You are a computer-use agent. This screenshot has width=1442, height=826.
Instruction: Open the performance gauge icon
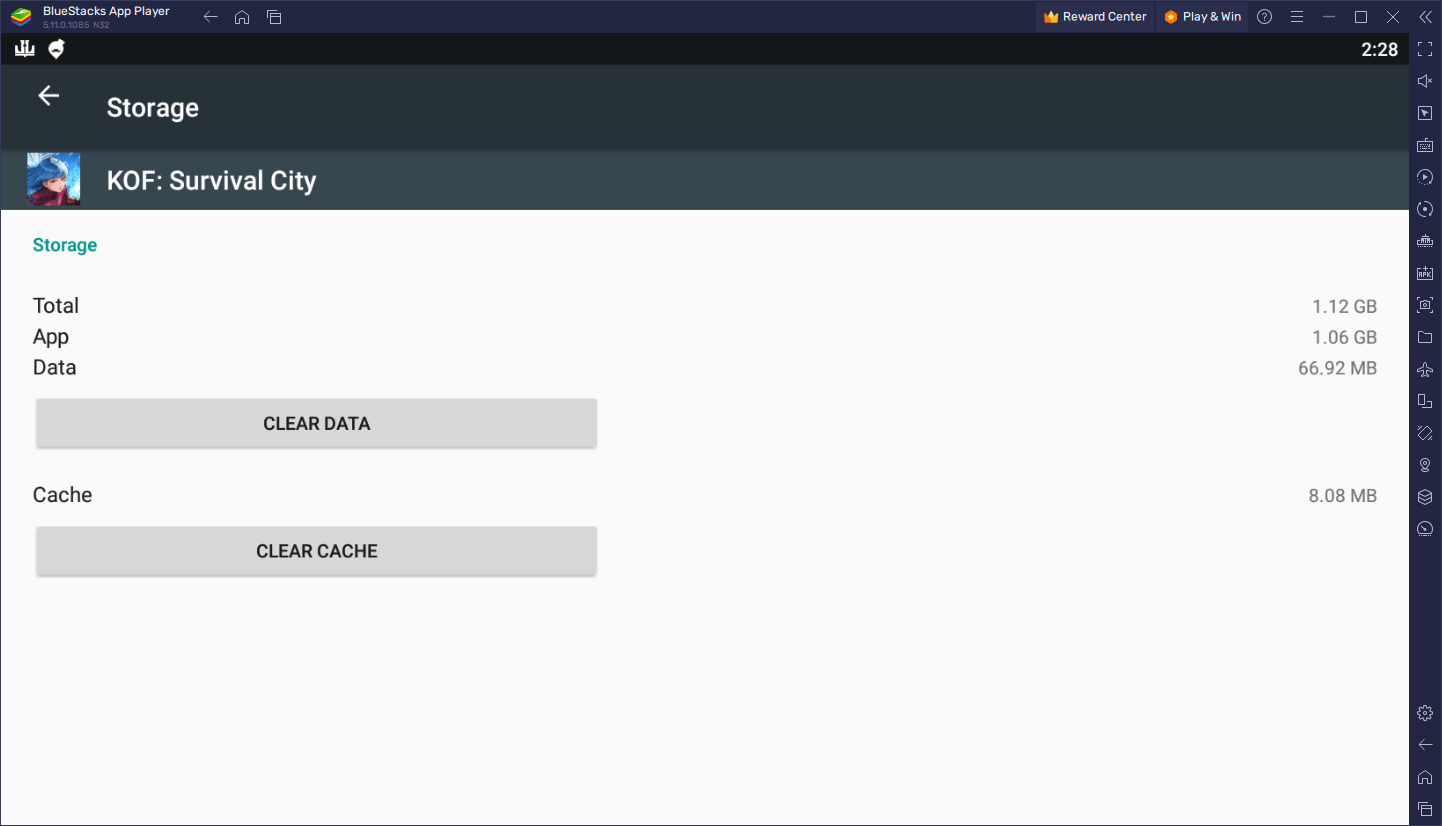[x=1425, y=529]
